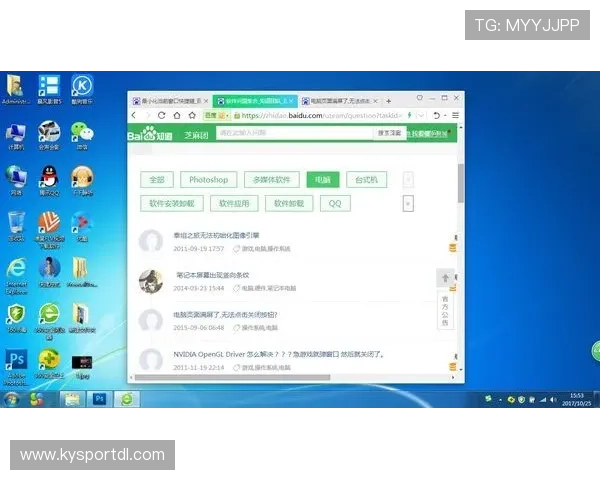The image size is (600, 480).
Task: Switch to Photoshop in the taskbar
Action: click(x=99, y=399)
